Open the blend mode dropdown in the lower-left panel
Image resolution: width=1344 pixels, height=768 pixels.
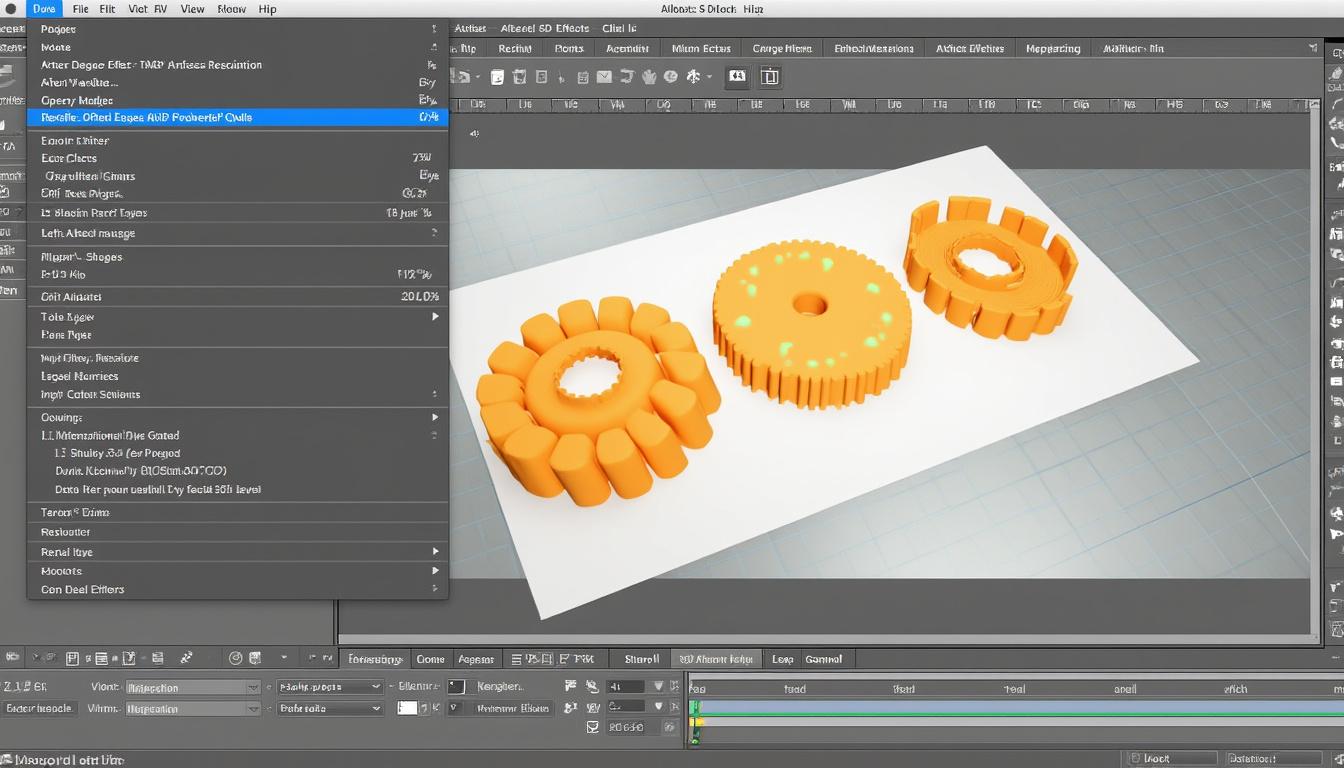[x=193, y=686]
